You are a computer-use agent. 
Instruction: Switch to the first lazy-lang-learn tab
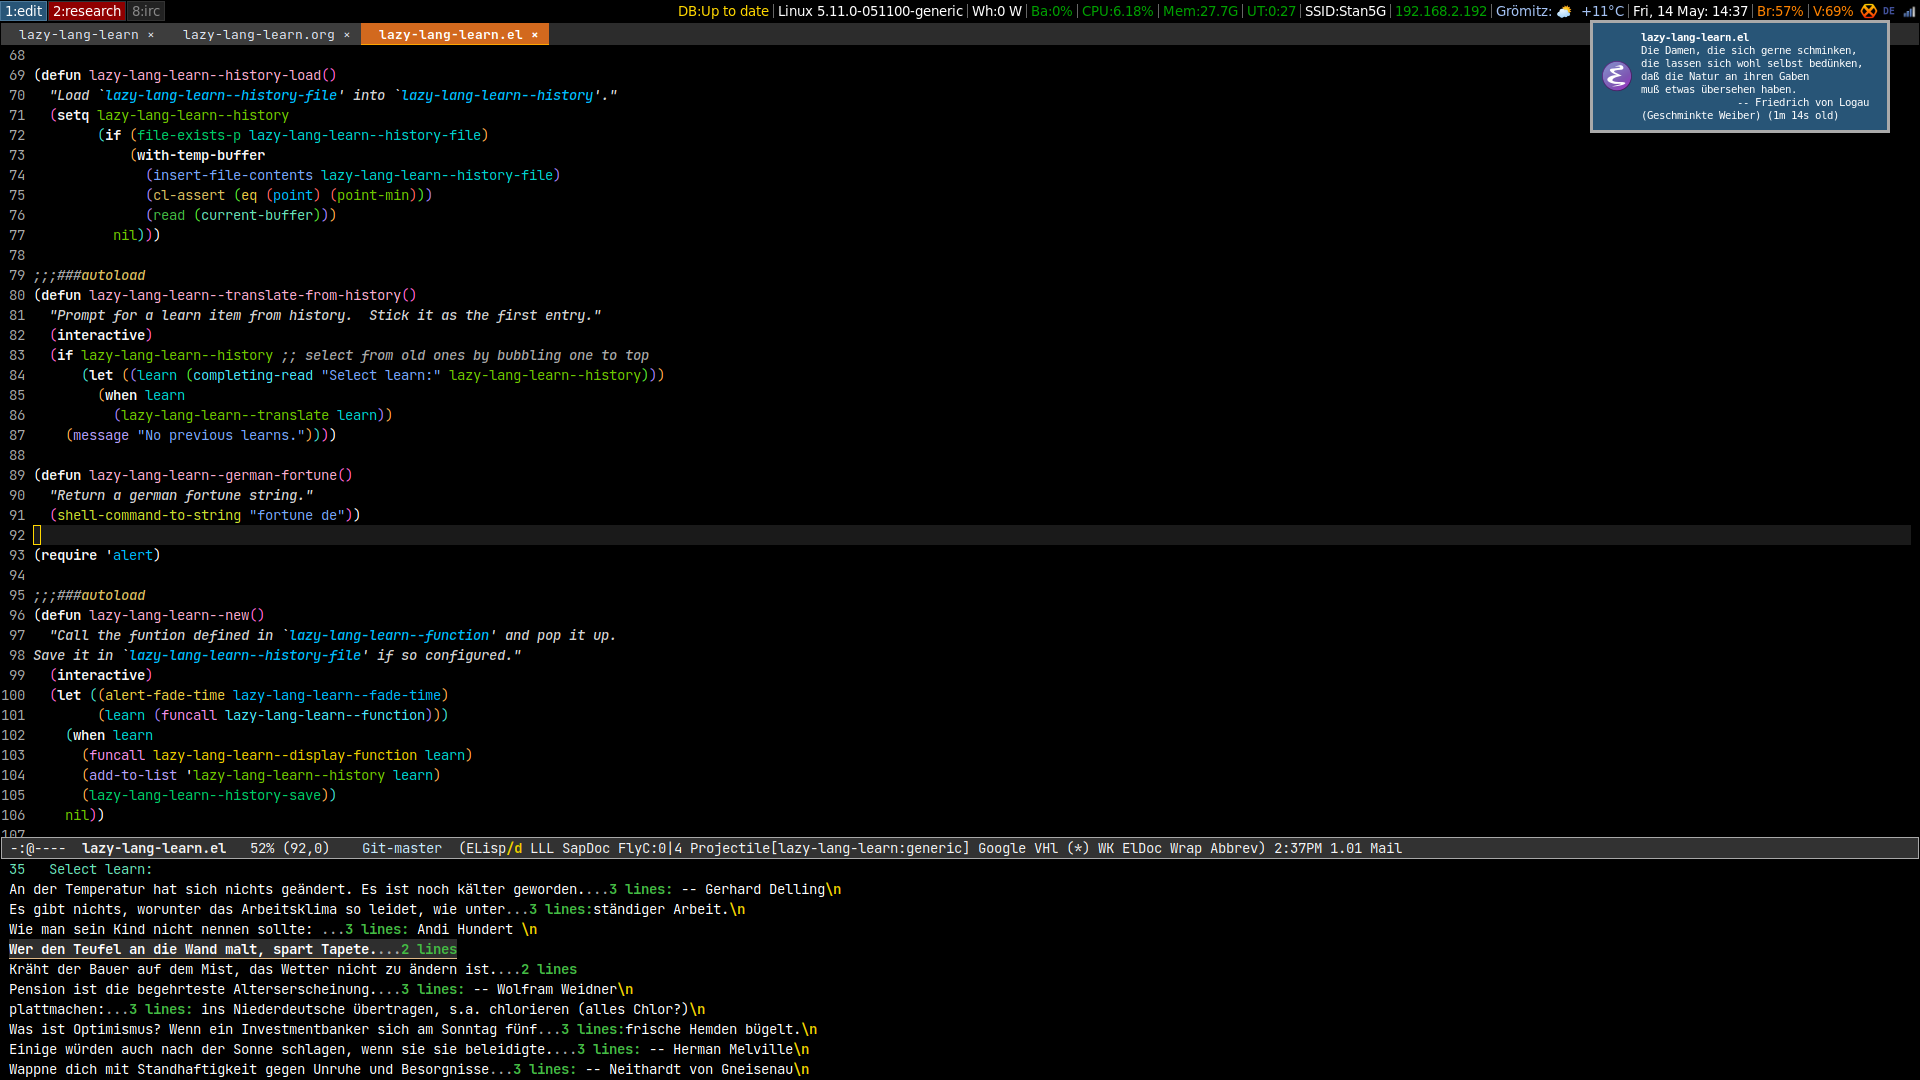point(78,35)
